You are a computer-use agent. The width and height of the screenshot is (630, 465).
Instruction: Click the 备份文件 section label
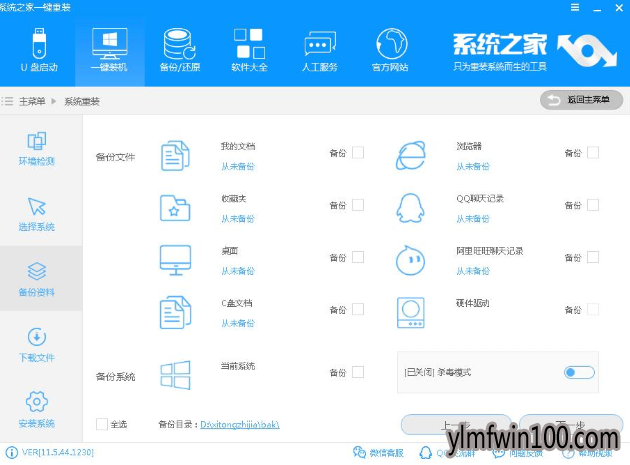(115, 157)
